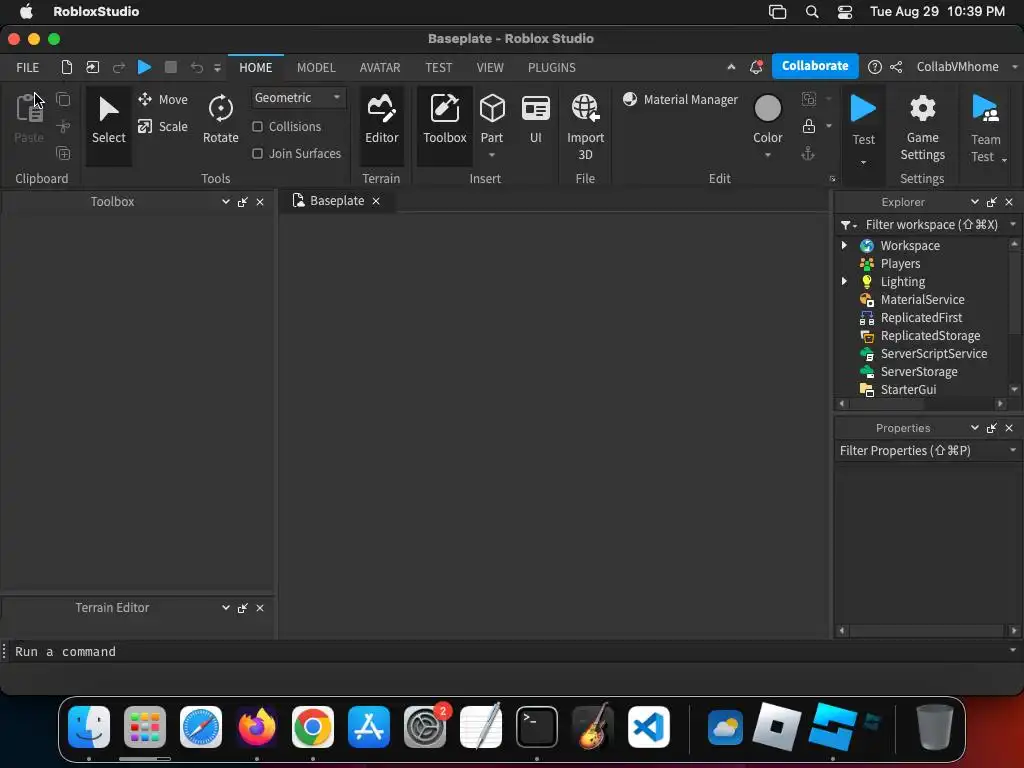Open the Geometric mode dropdown
The width and height of the screenshot is (1024, 768).
pyautogui.click(x=298, y=98)
